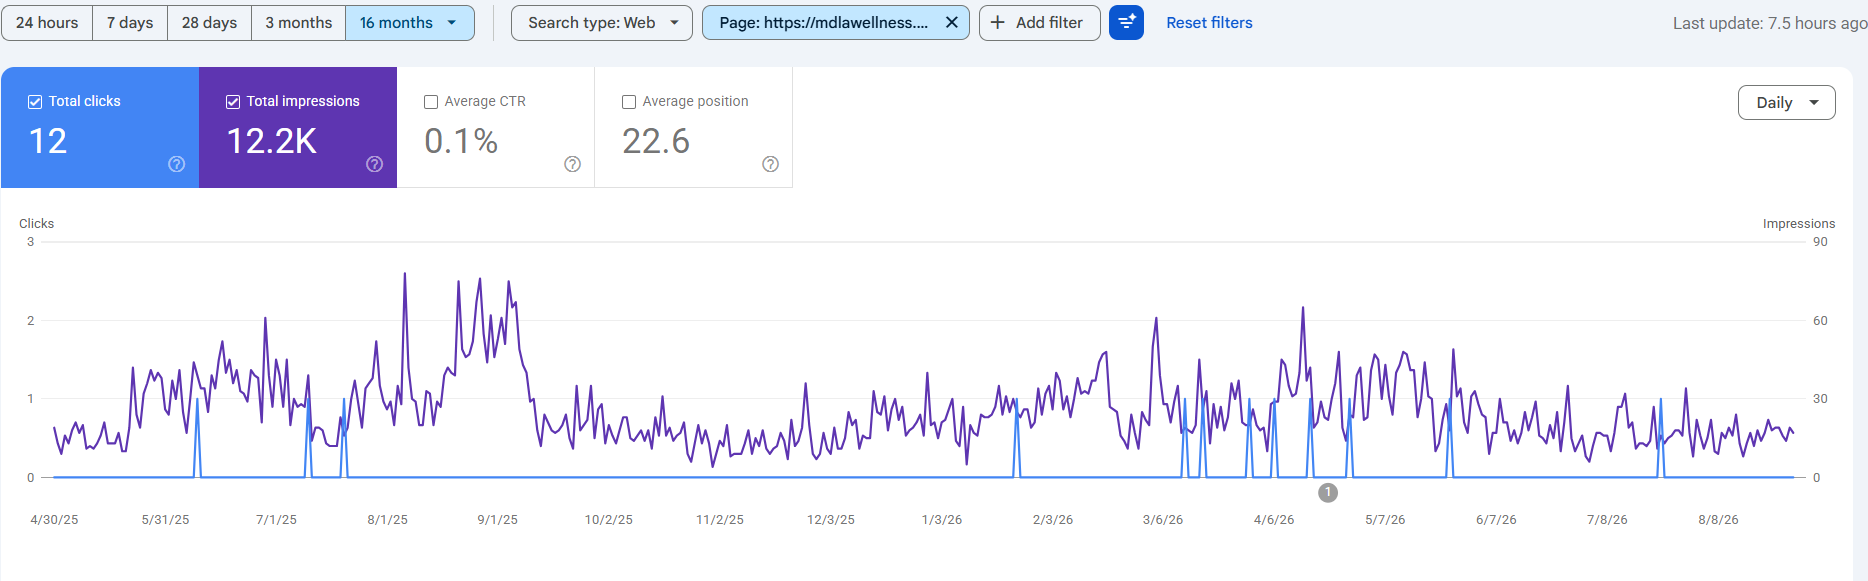Image resolution: width=1868 pixels, height=581 pixels.
Task: Open help for the Total impressions metric
Action: [374, 164]
